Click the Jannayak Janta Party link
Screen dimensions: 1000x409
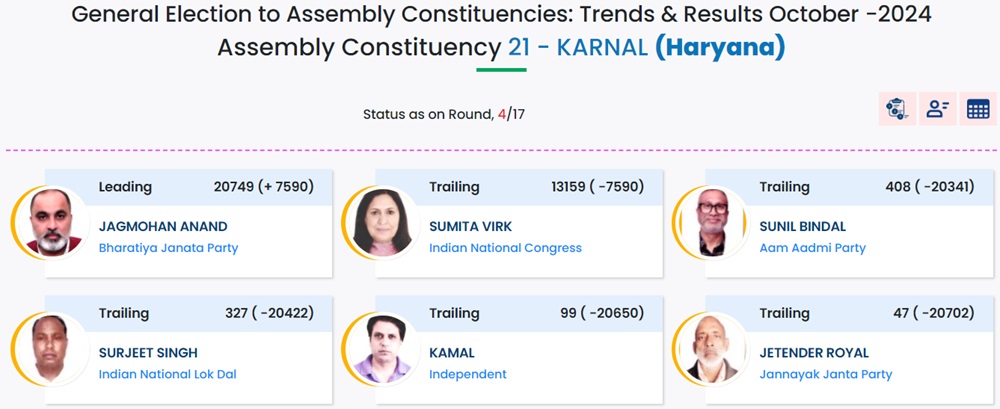tap(825, 375)
